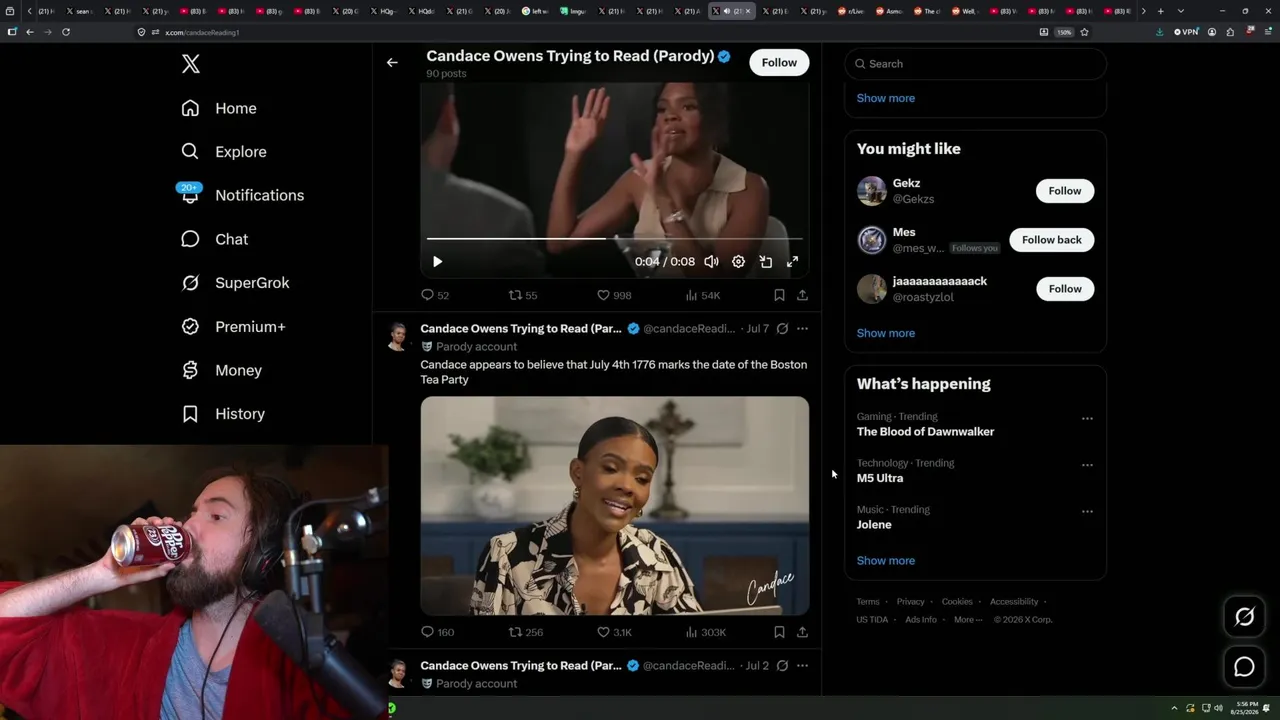View analytics for the 54K views post
Screen dimensions: 1280x720
coord(702,295)
